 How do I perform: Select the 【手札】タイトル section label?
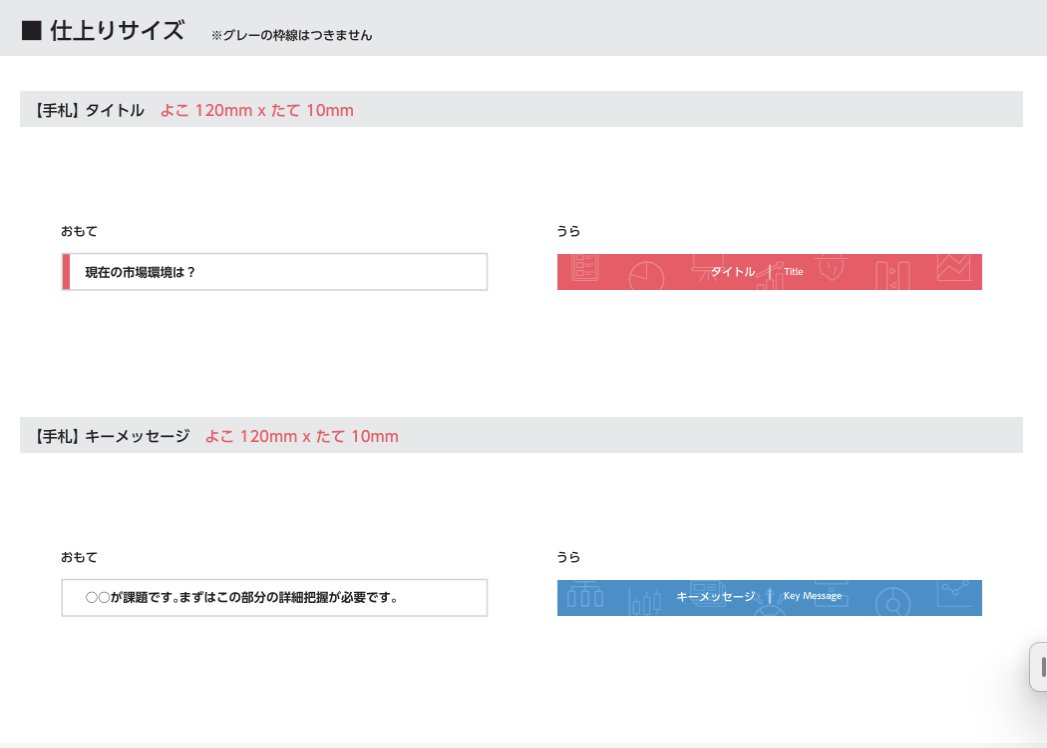pos(89,110)
